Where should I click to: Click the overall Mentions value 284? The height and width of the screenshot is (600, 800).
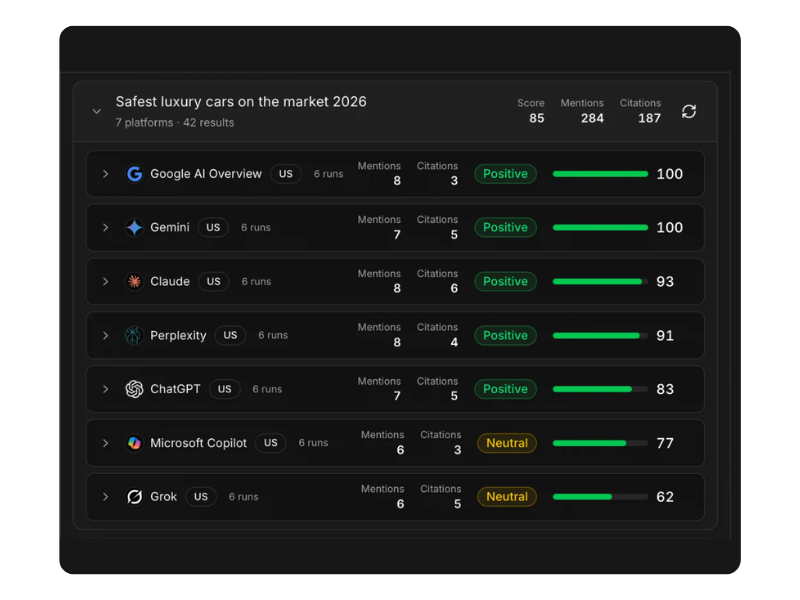coord(592,118)
